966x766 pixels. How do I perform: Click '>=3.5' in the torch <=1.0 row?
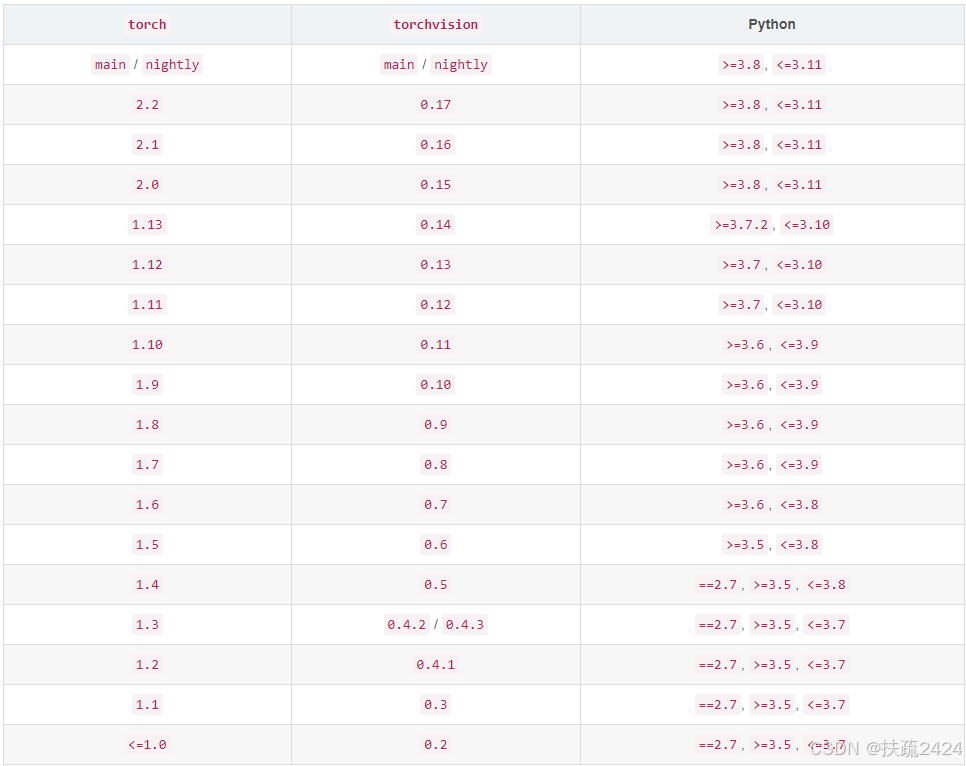point(772,746)
